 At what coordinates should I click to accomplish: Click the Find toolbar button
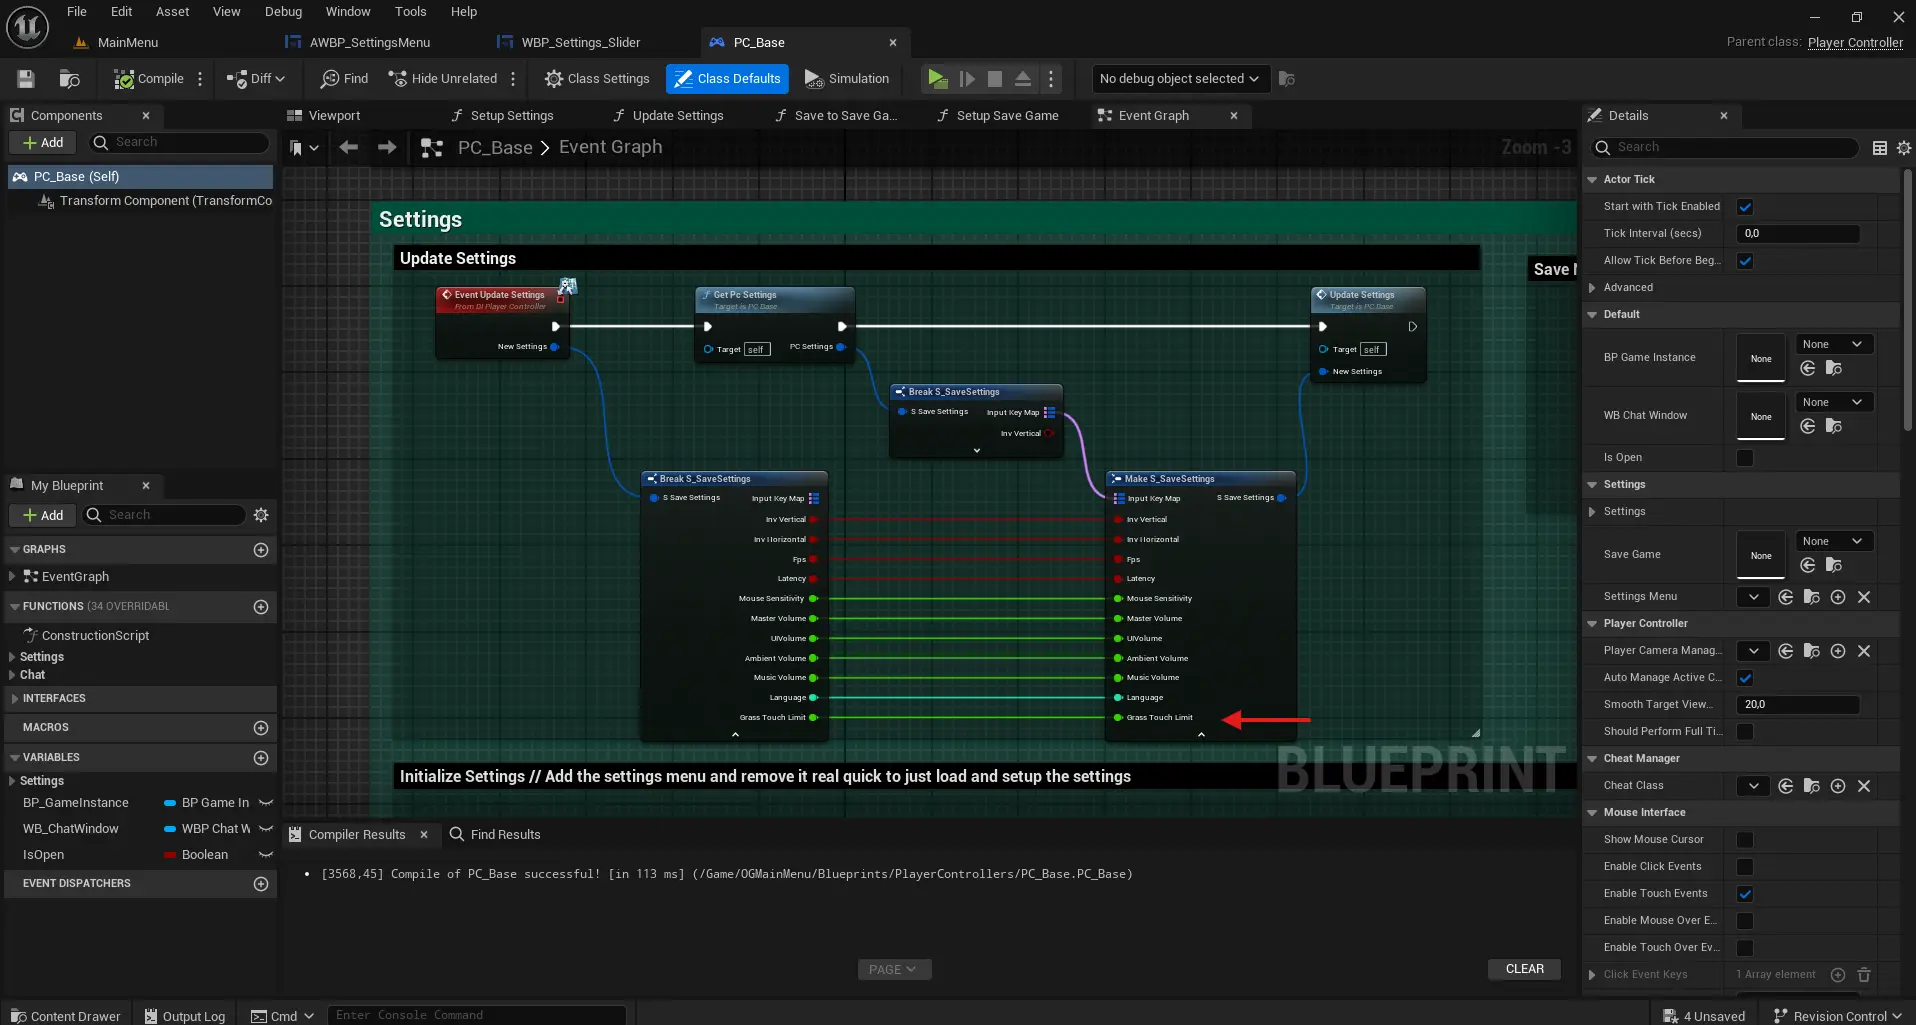(344, 79)
